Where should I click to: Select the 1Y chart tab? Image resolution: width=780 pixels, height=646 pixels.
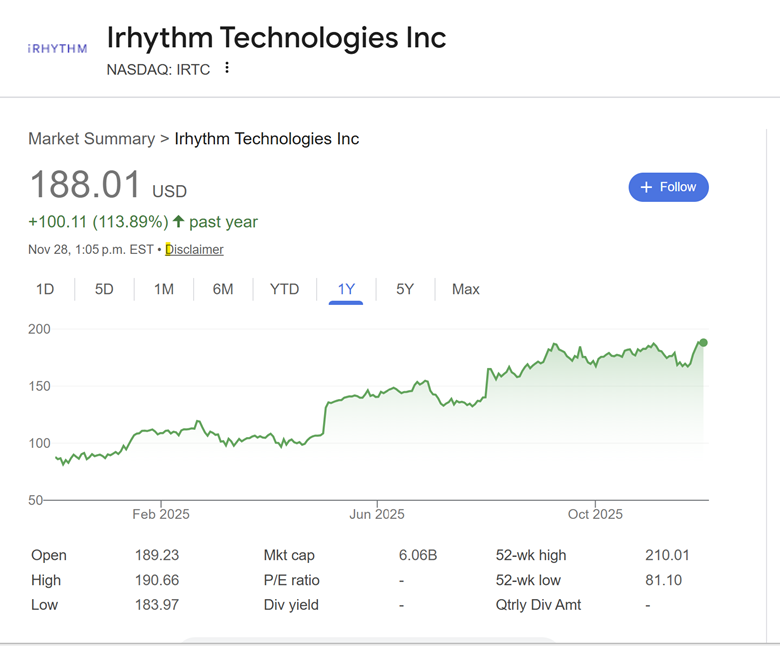pyautogui.click(x=346, y=289)
